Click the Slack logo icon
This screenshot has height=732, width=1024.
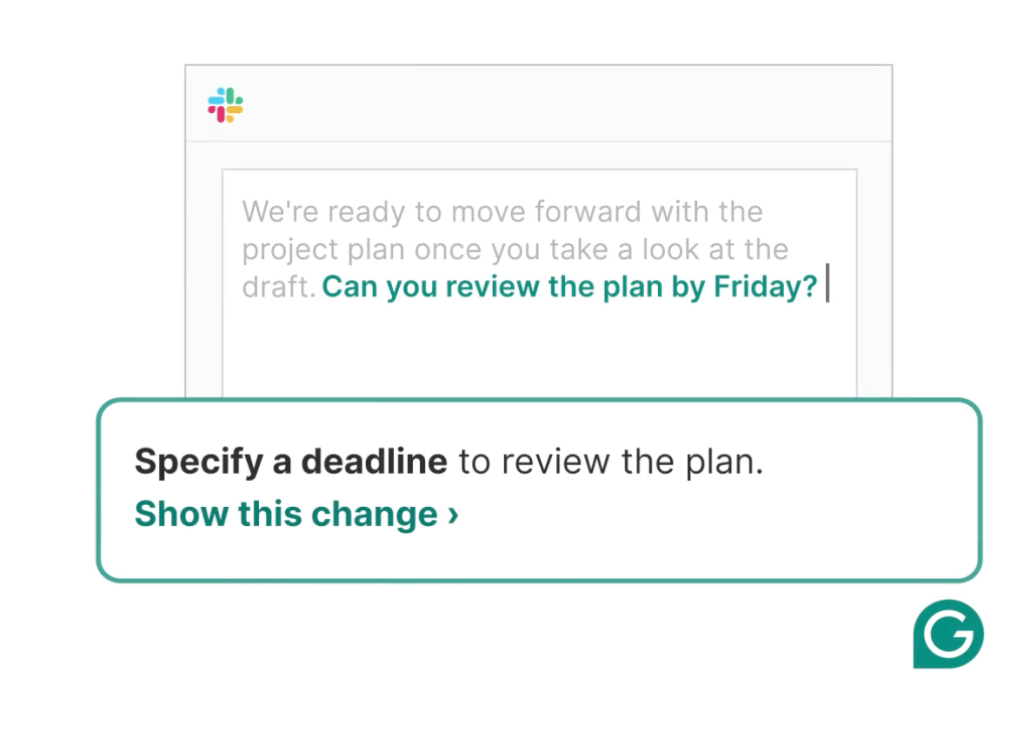click(225, 105)
